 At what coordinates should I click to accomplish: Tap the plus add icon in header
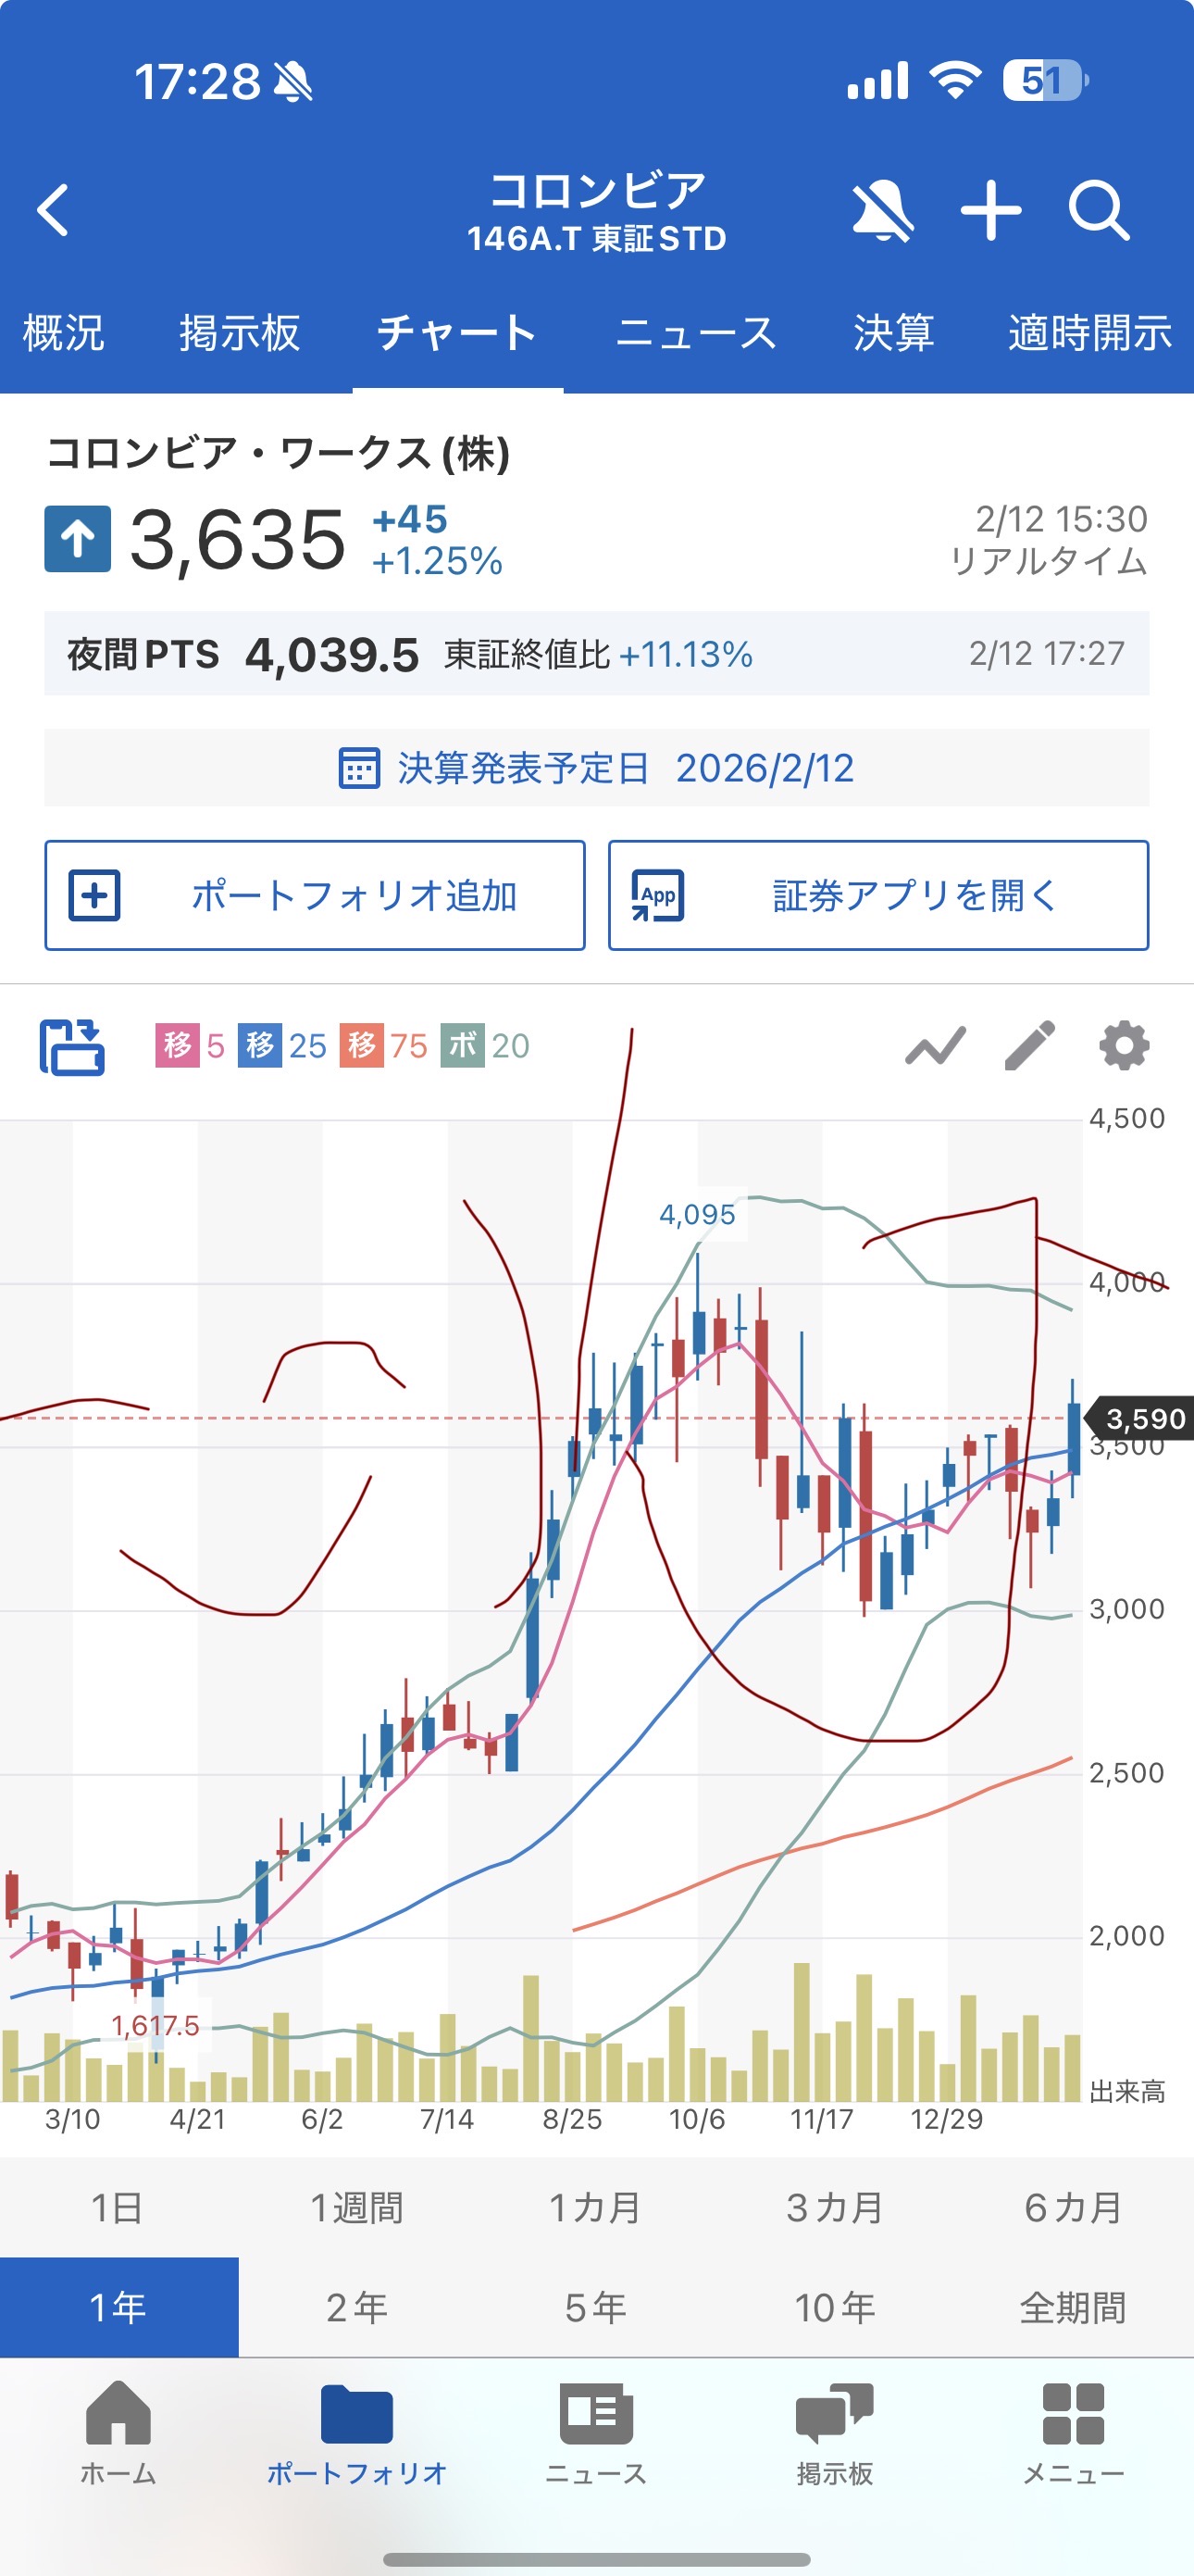990,211
